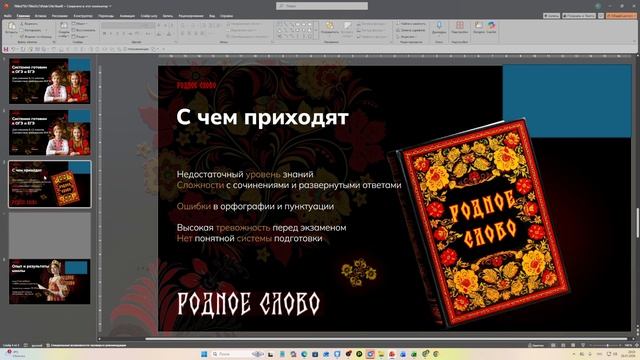The height and width of the screenshot is (360, 640).
Task: Click Найти in the editing group
Action: [411, 24]
